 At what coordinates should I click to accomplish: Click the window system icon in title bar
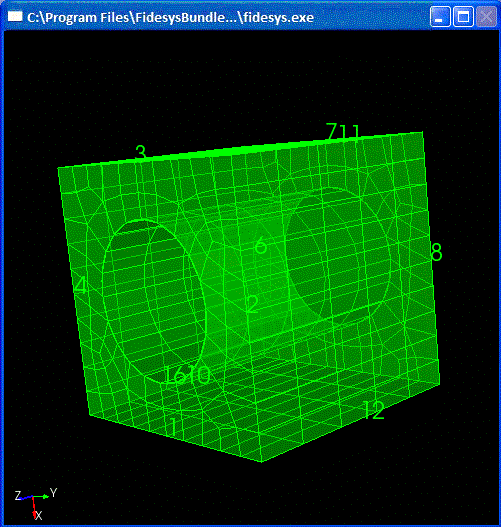[15, 16]
